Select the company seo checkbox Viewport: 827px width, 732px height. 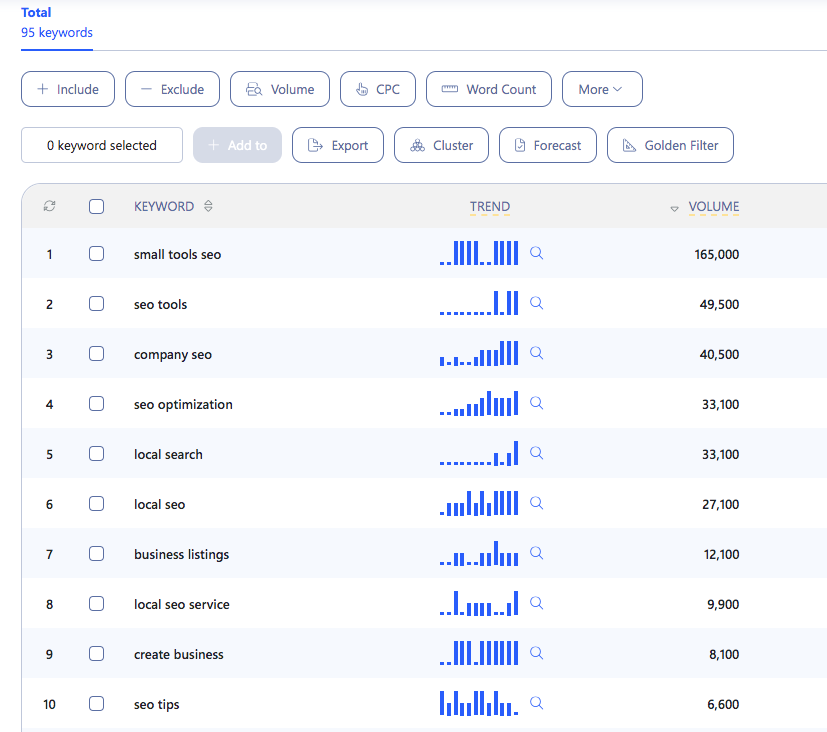(97, 353)
